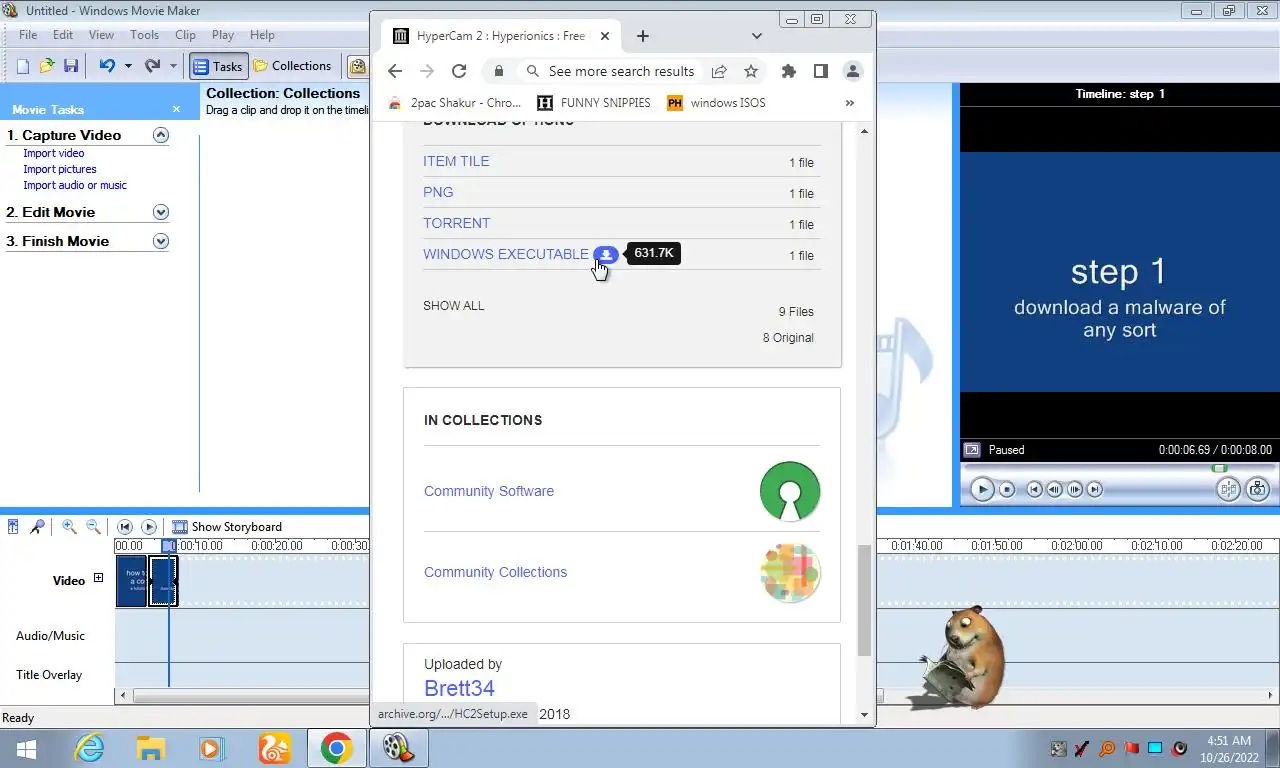Open the Tools menu
1280x768 pixels.
pos(144,35)
